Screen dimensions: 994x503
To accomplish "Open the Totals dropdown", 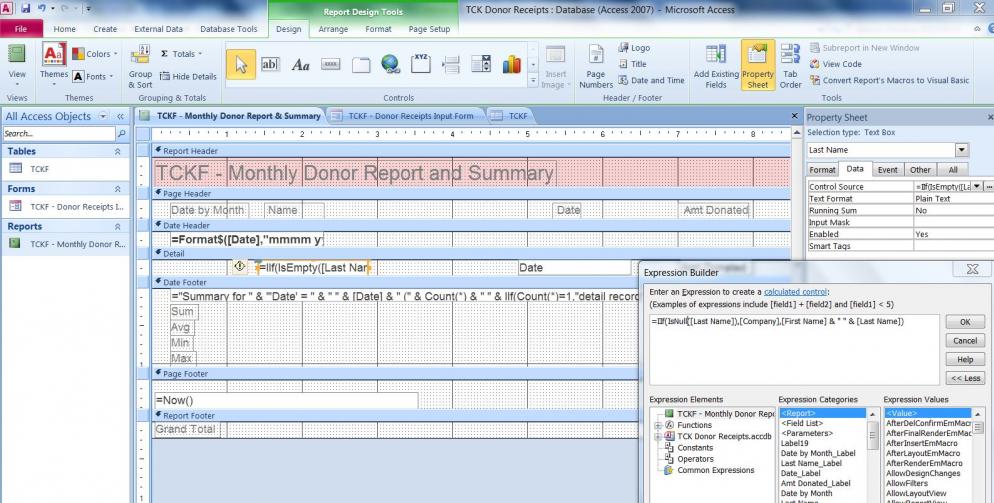I will (x=181, y=54).
